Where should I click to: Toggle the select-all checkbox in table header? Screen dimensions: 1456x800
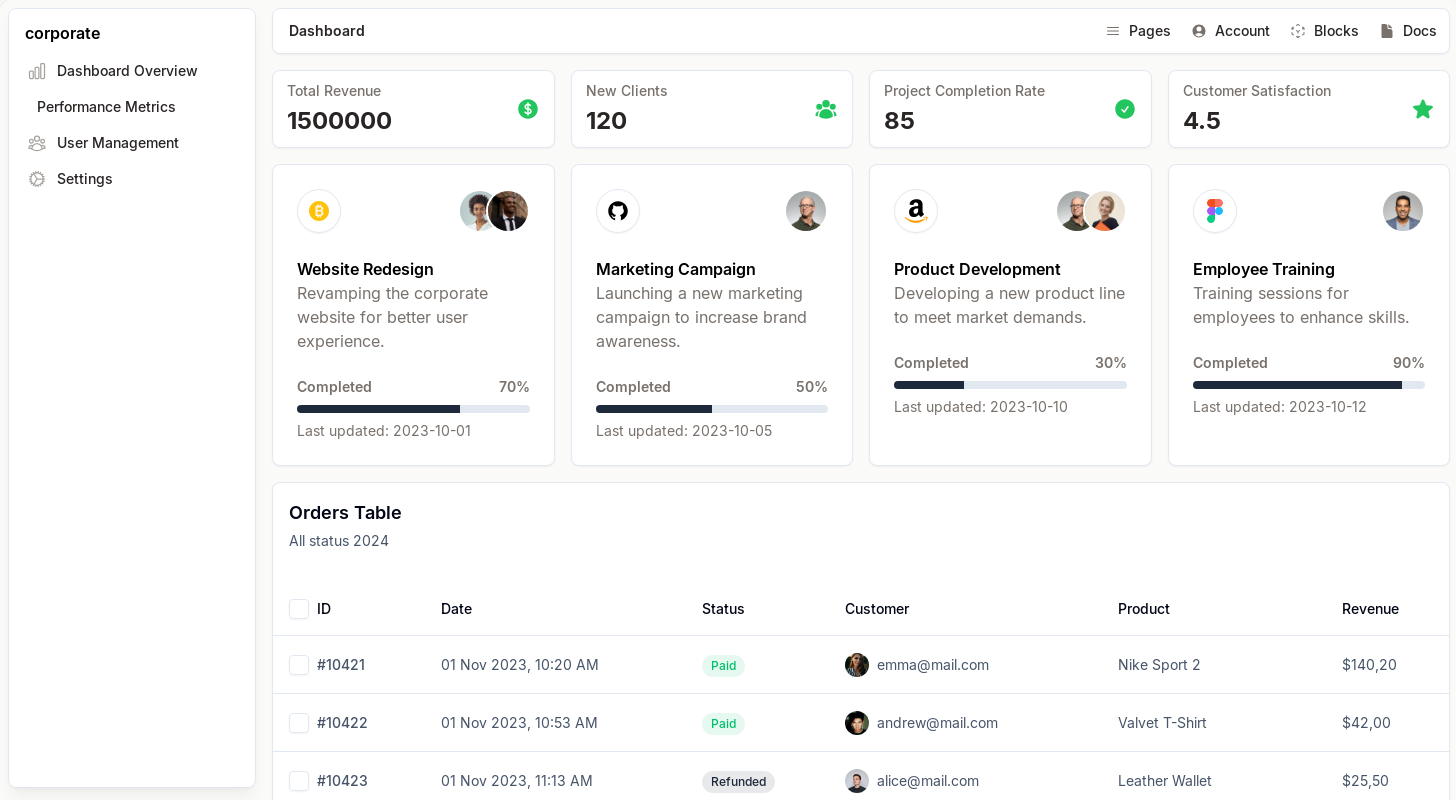click(299, 609)
